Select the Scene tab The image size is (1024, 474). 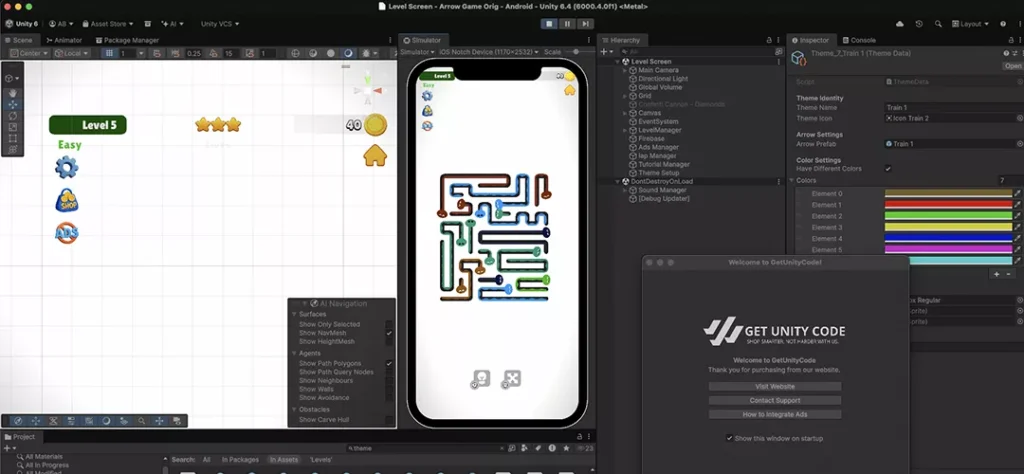pos(18,40)
